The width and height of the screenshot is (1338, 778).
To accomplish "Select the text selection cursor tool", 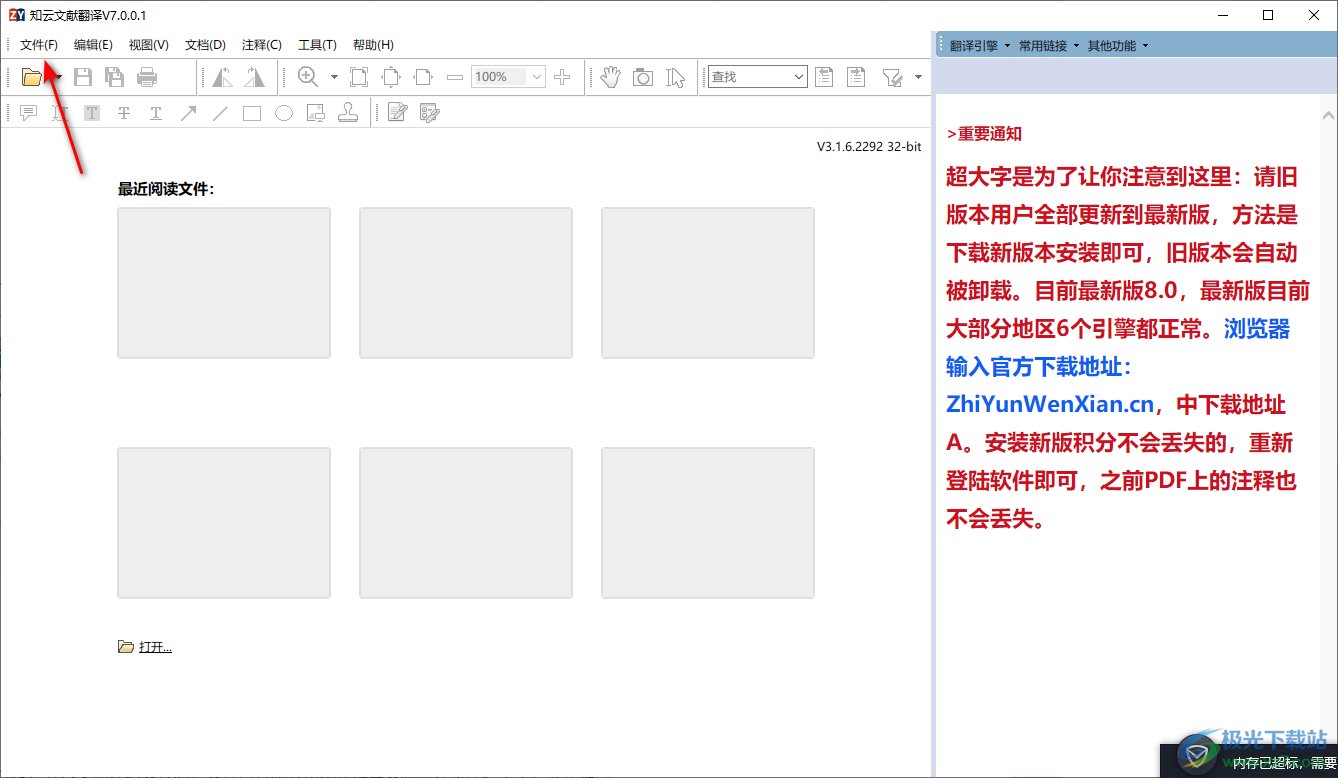I will (x=676, y=77).
